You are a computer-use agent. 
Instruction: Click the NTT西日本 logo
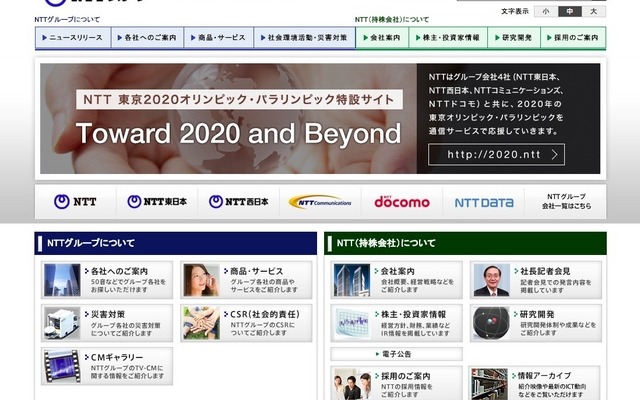click(239, 202)
